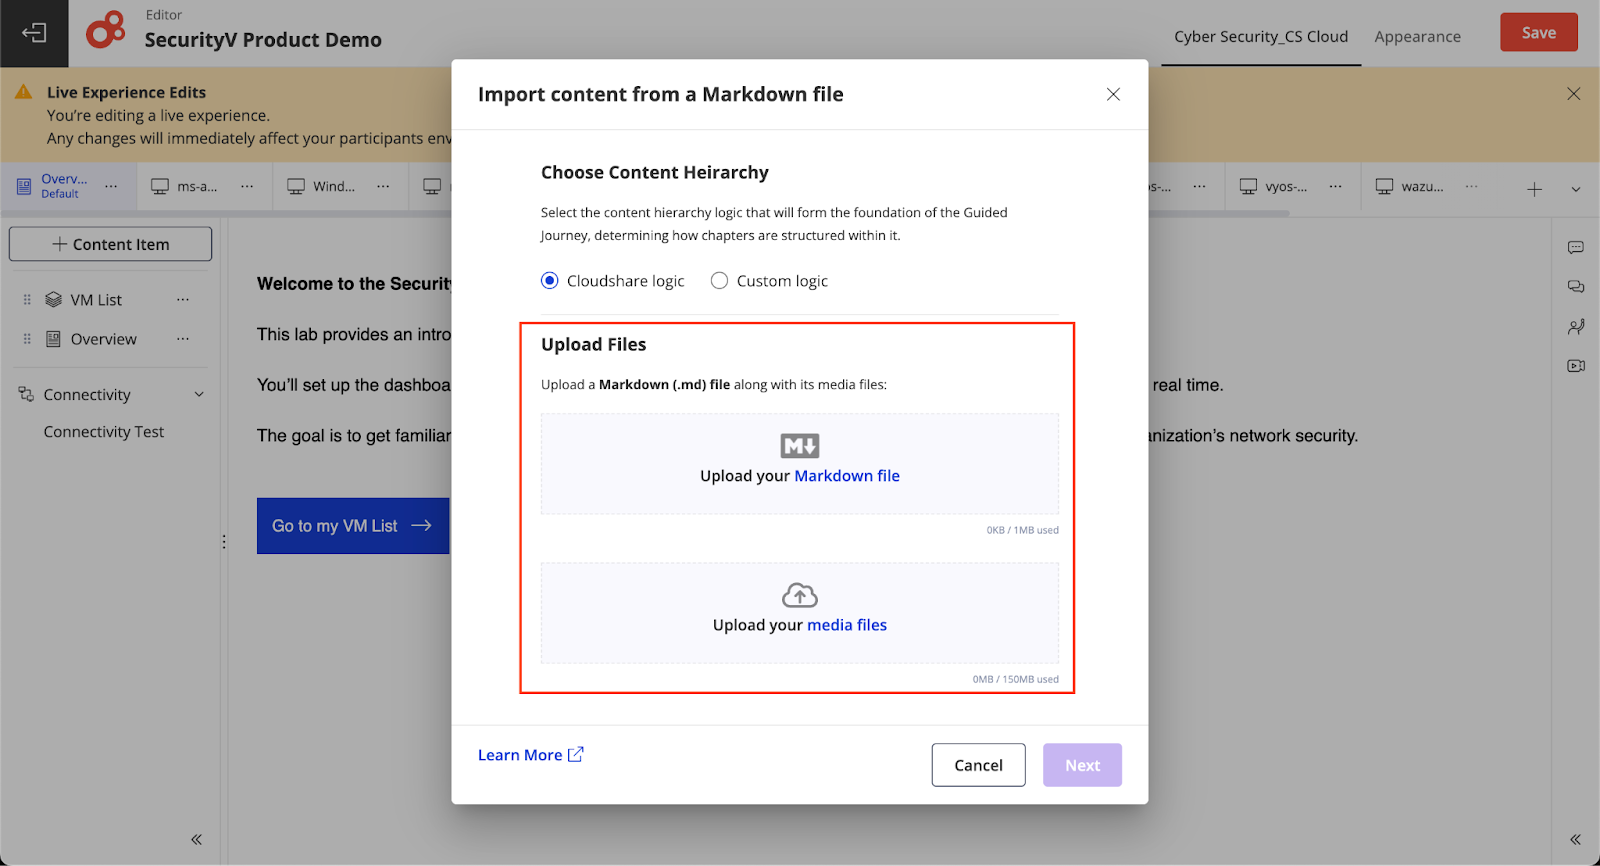
Task: Click the video camera icon in right sidebar
Action: click(x=1576, y=366)
